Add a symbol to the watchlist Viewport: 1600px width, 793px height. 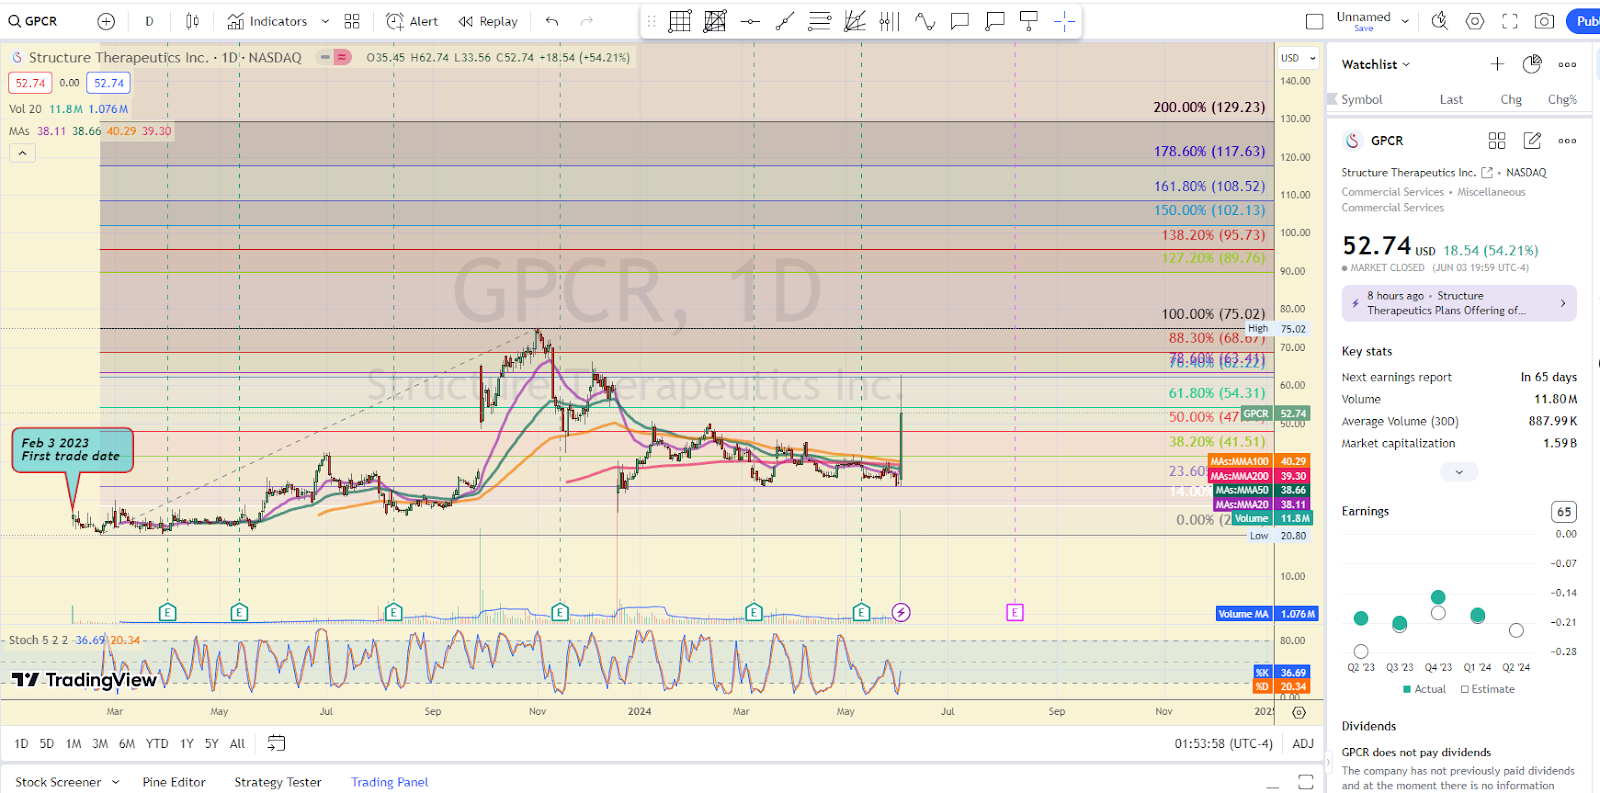pos(1497,64)
